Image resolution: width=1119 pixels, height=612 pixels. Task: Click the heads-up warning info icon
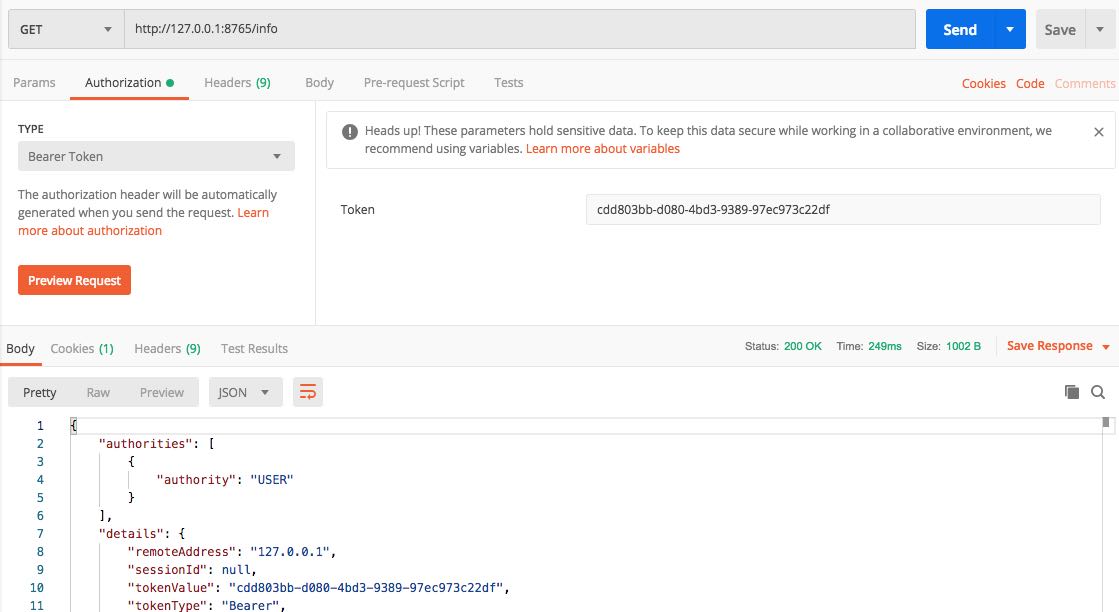[350, 132]
